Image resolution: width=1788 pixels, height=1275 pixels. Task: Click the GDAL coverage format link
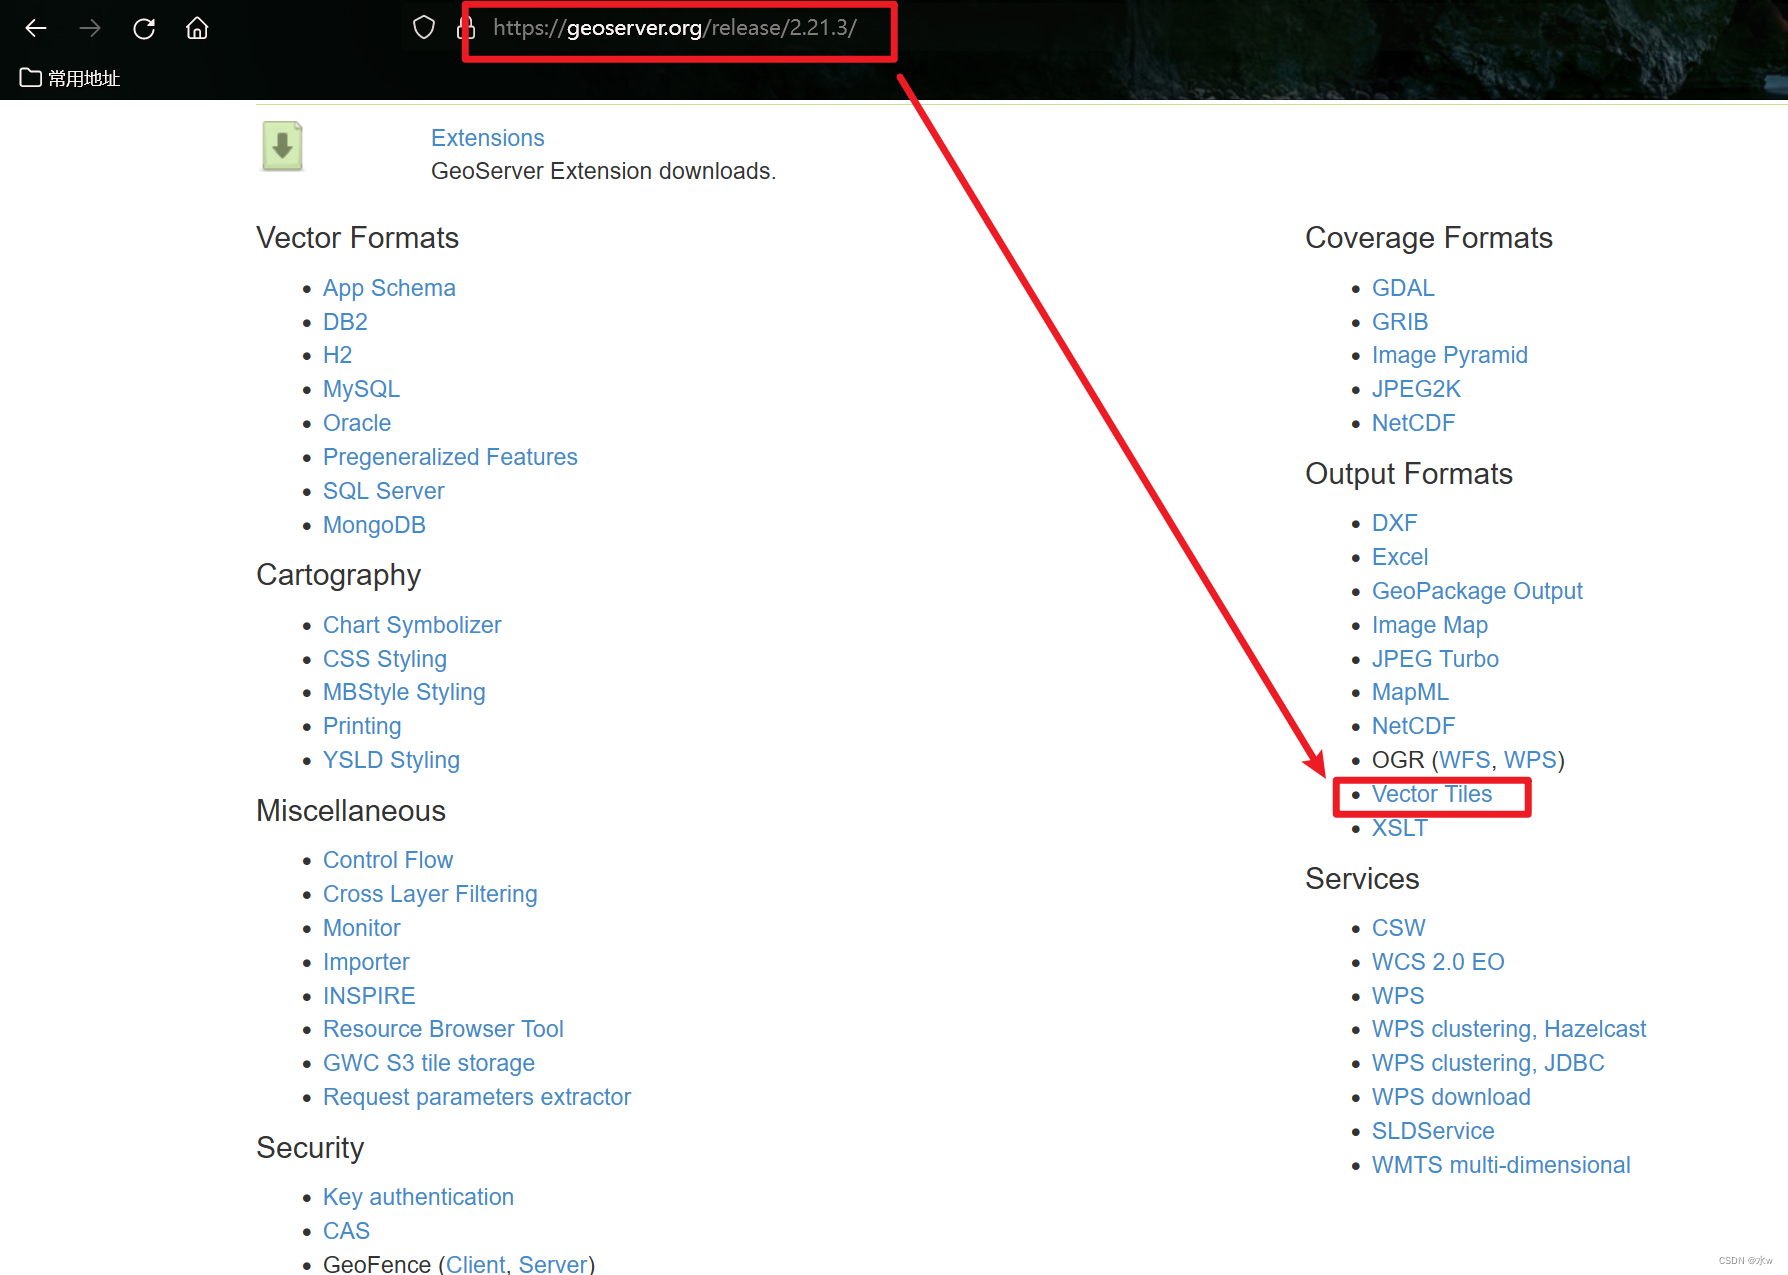click(1403, 288)
